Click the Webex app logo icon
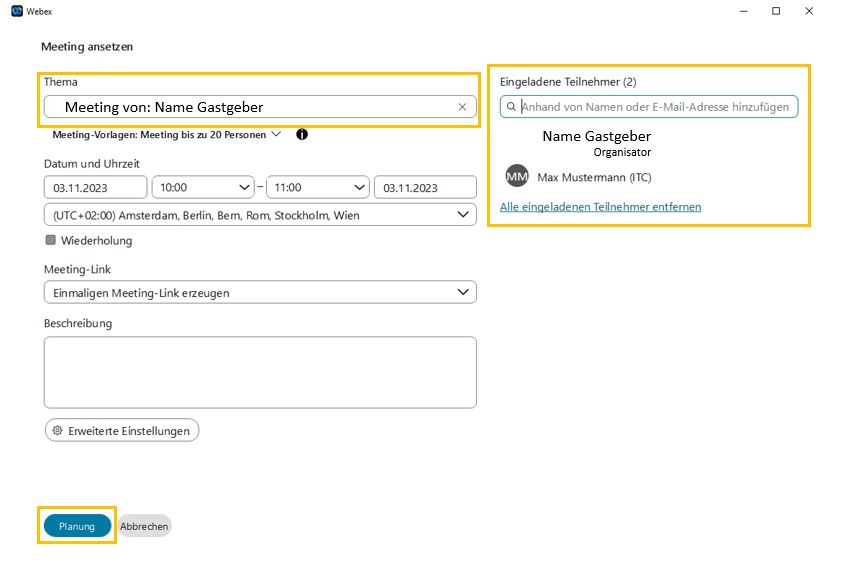The height and width of the screenshot is (570, 844). pyautogui.click(x=17, y=11)
